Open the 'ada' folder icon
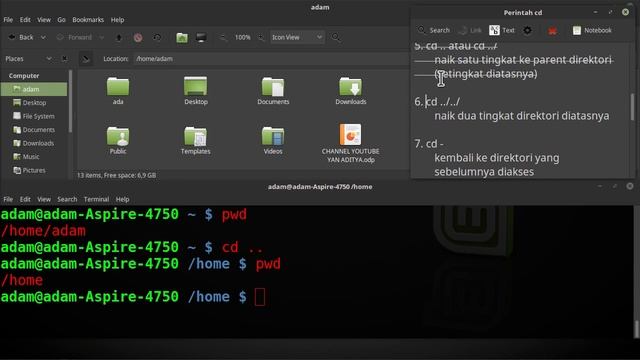Image resolution: width=640 pixels, height=360 pixels. point(118,91)
